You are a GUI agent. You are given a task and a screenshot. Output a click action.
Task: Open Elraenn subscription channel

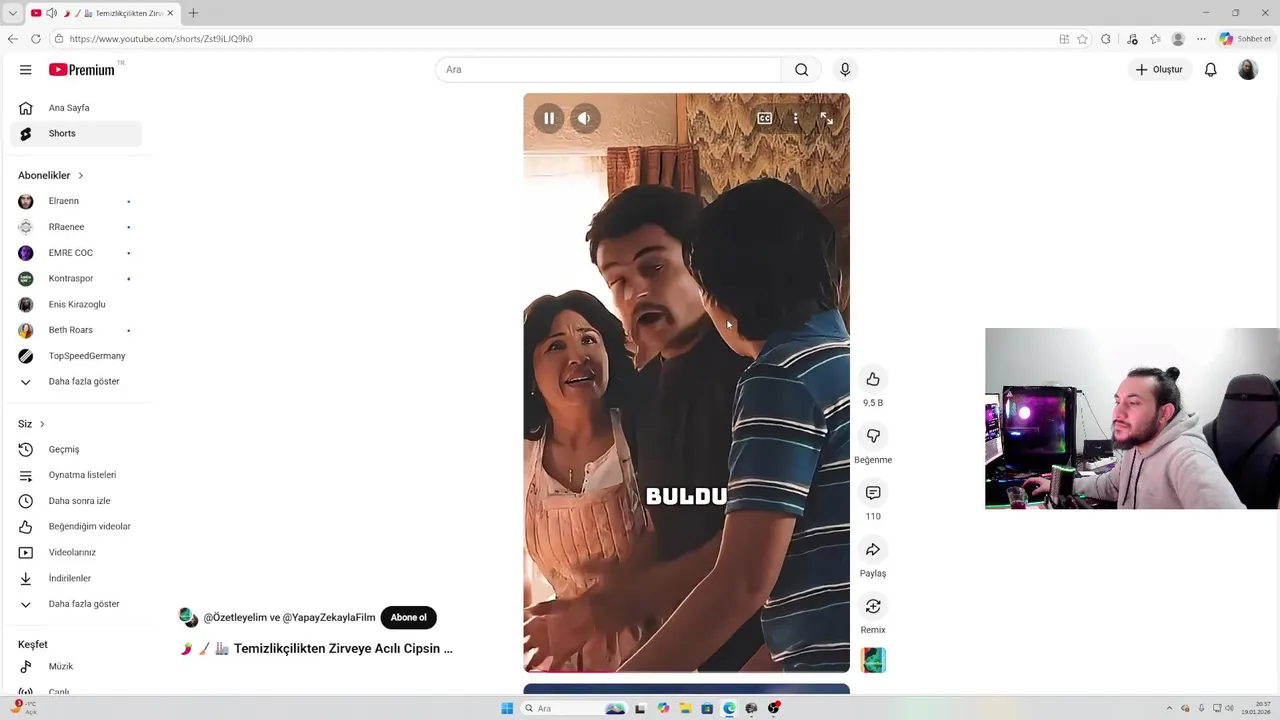pos(76,201)
